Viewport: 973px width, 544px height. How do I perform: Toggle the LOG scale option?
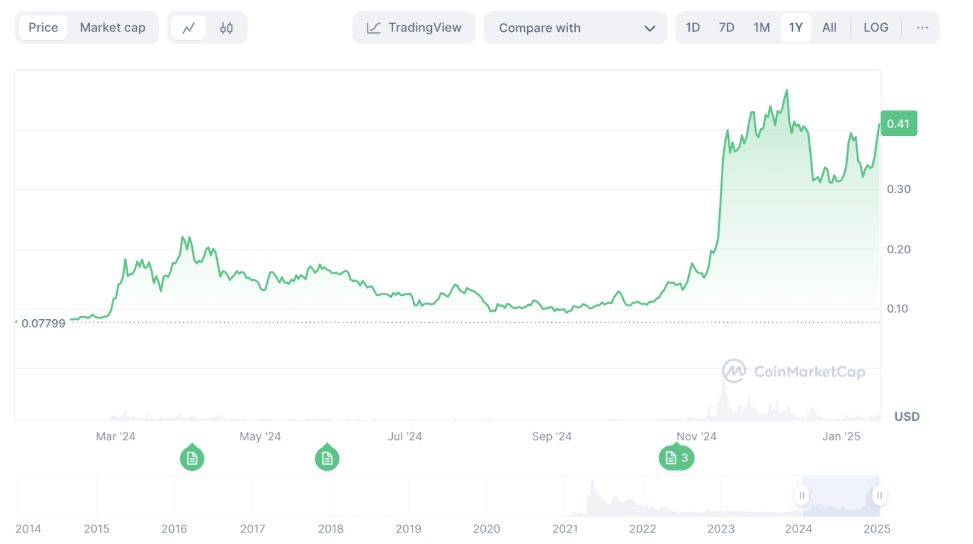pyautogui.click(x=876, y=28)
